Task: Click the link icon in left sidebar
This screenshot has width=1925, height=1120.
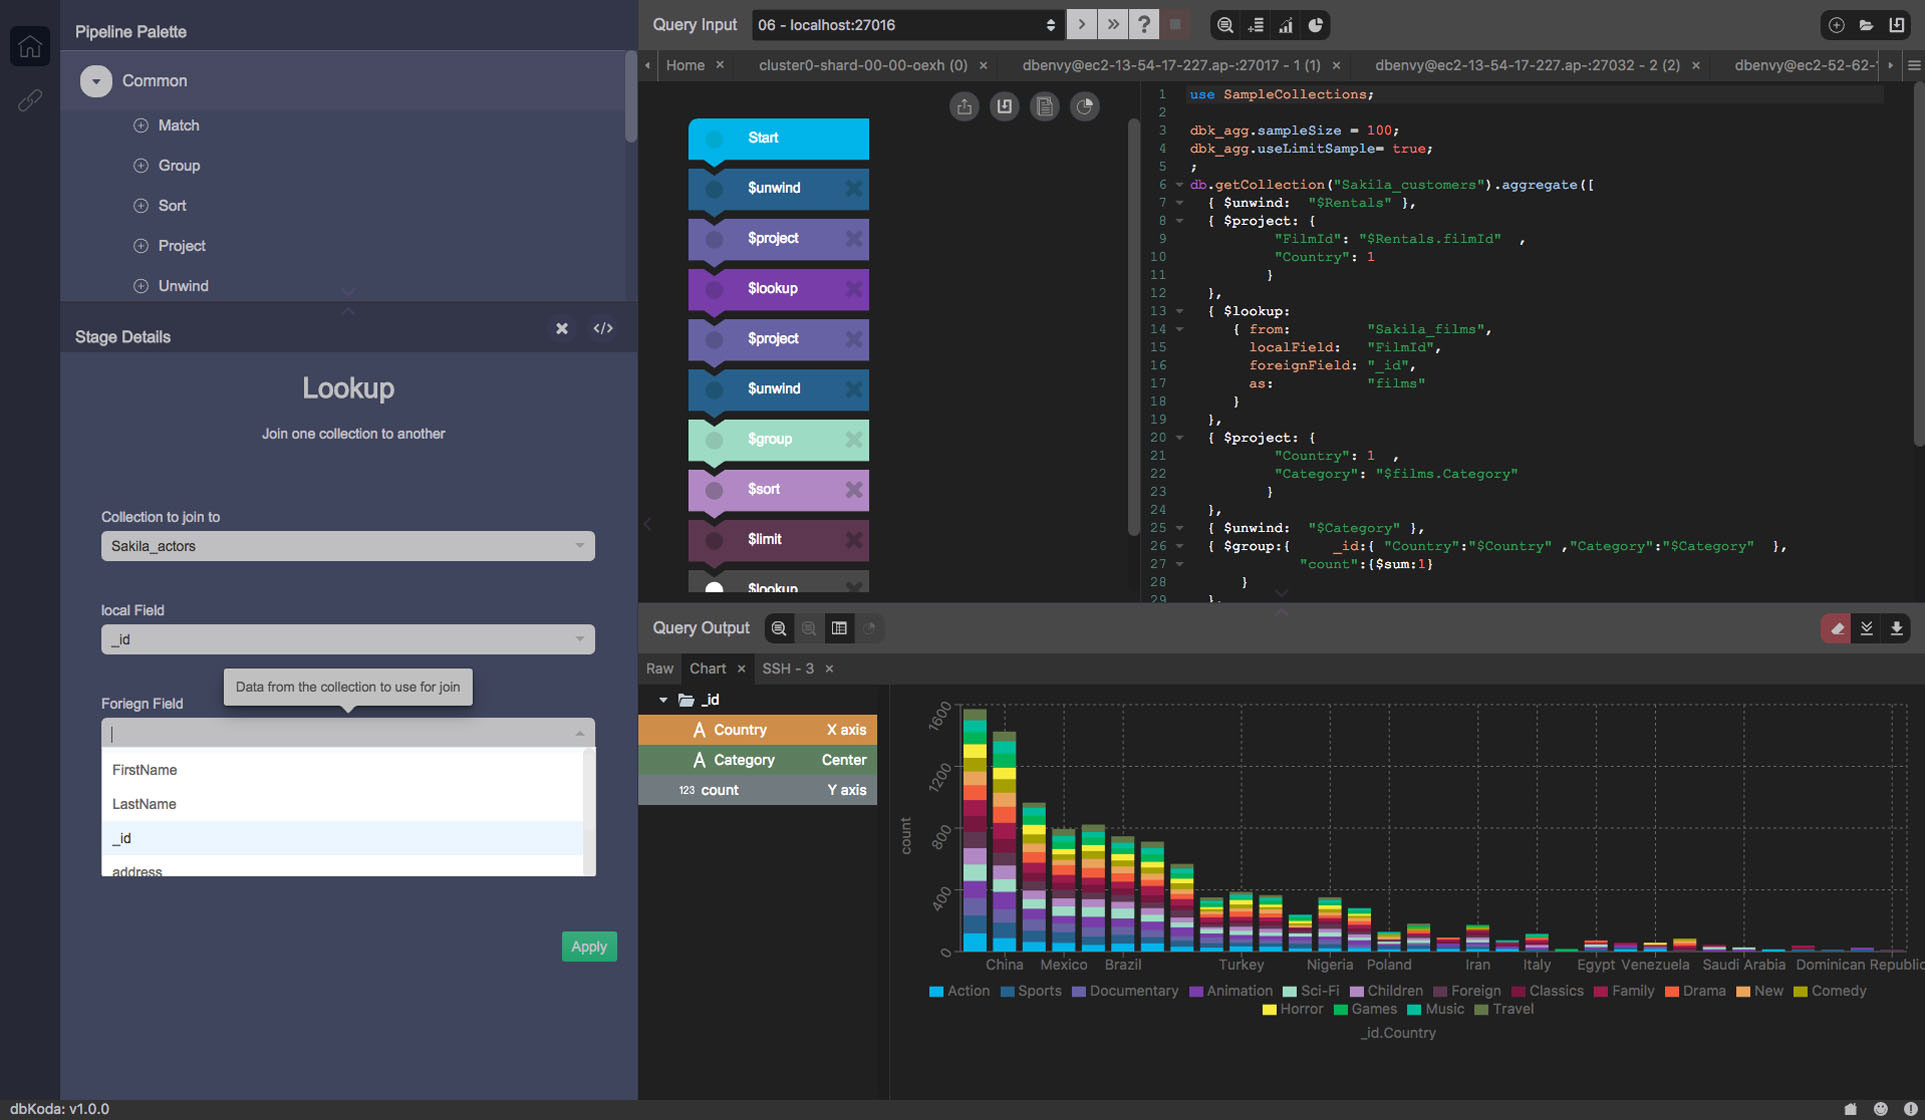Action: [30, 100]
